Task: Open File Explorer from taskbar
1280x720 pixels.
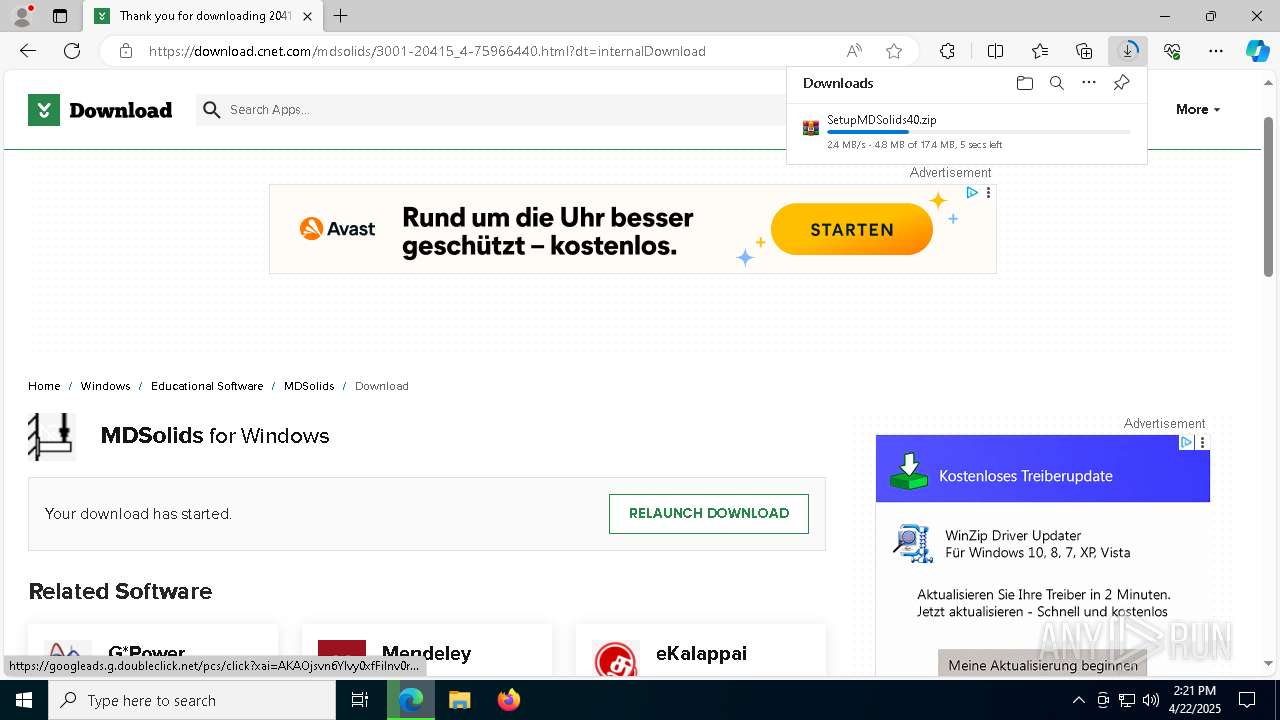Action: click(x=459, y=700)
